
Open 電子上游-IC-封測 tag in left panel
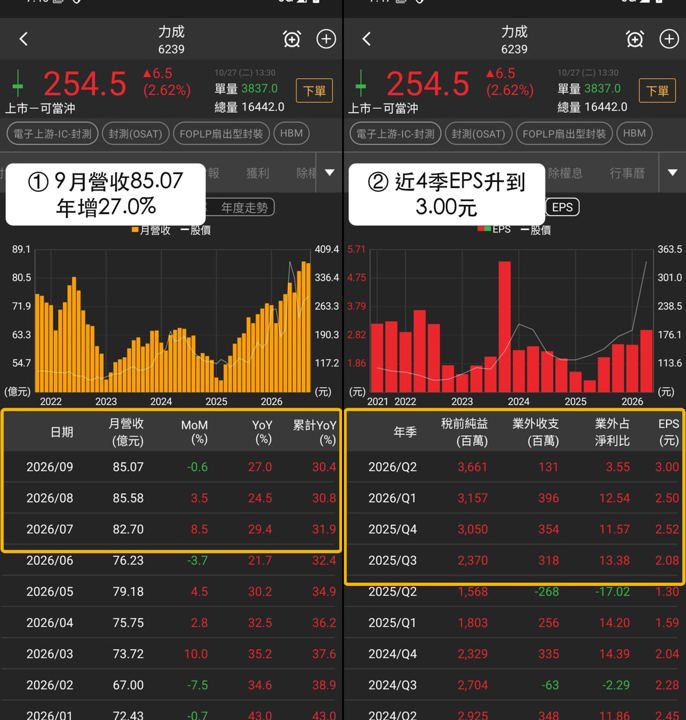(x=52, y=134)
